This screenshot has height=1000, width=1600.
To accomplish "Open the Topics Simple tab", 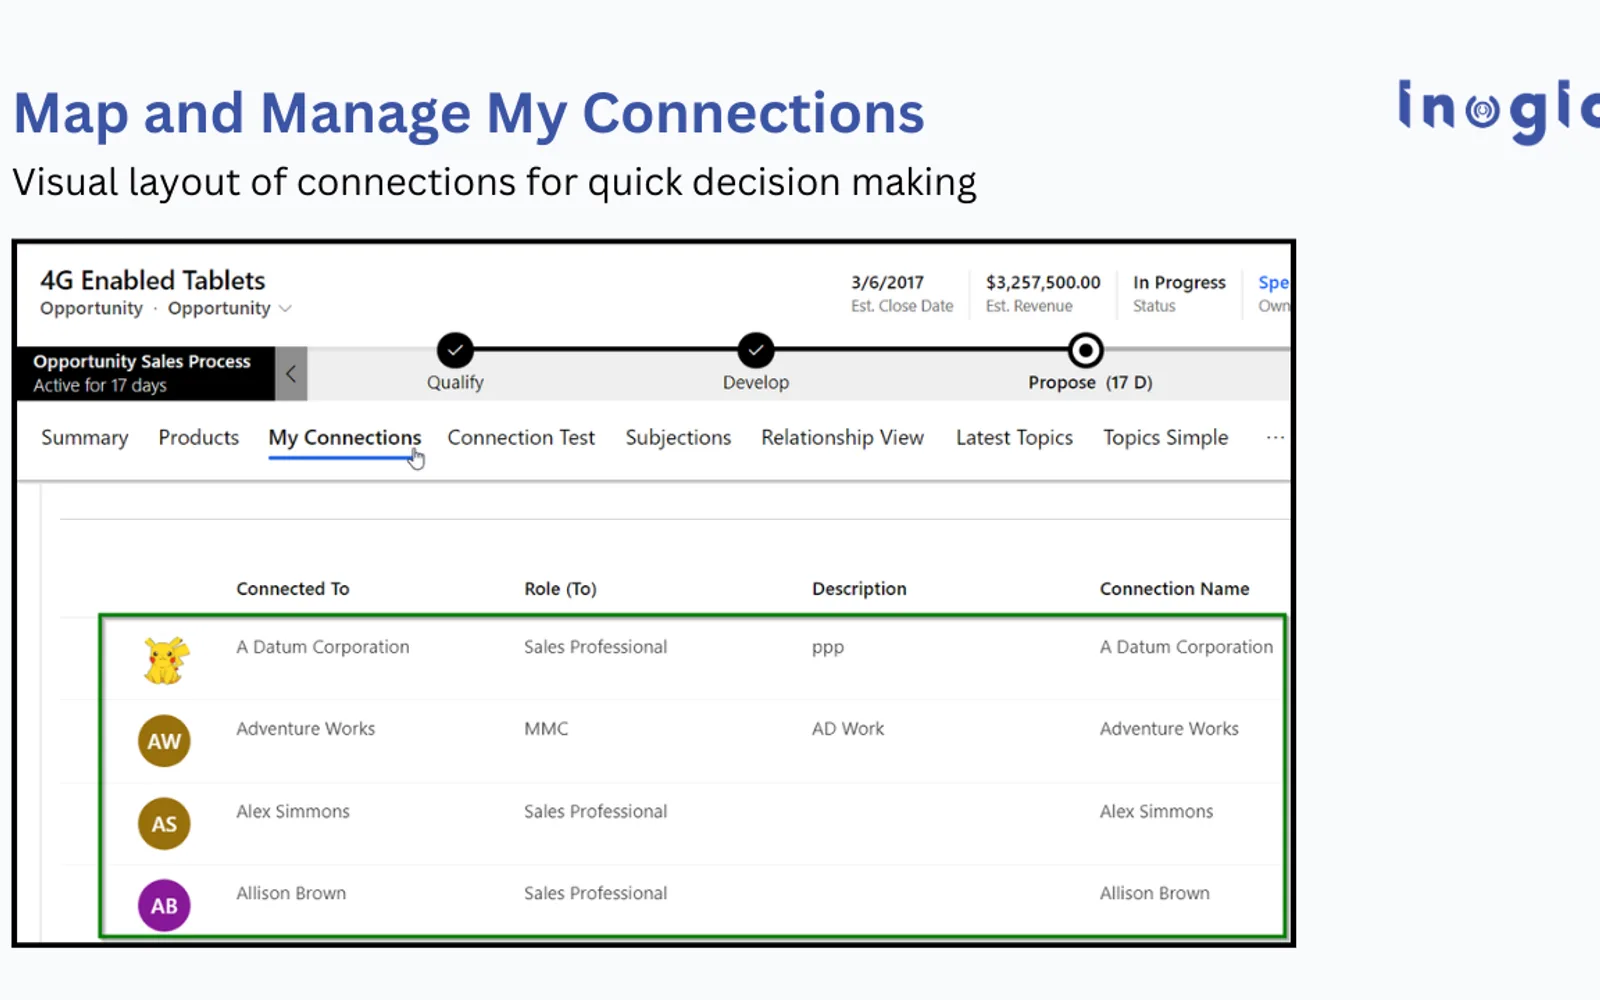I will coord(1166,438).
